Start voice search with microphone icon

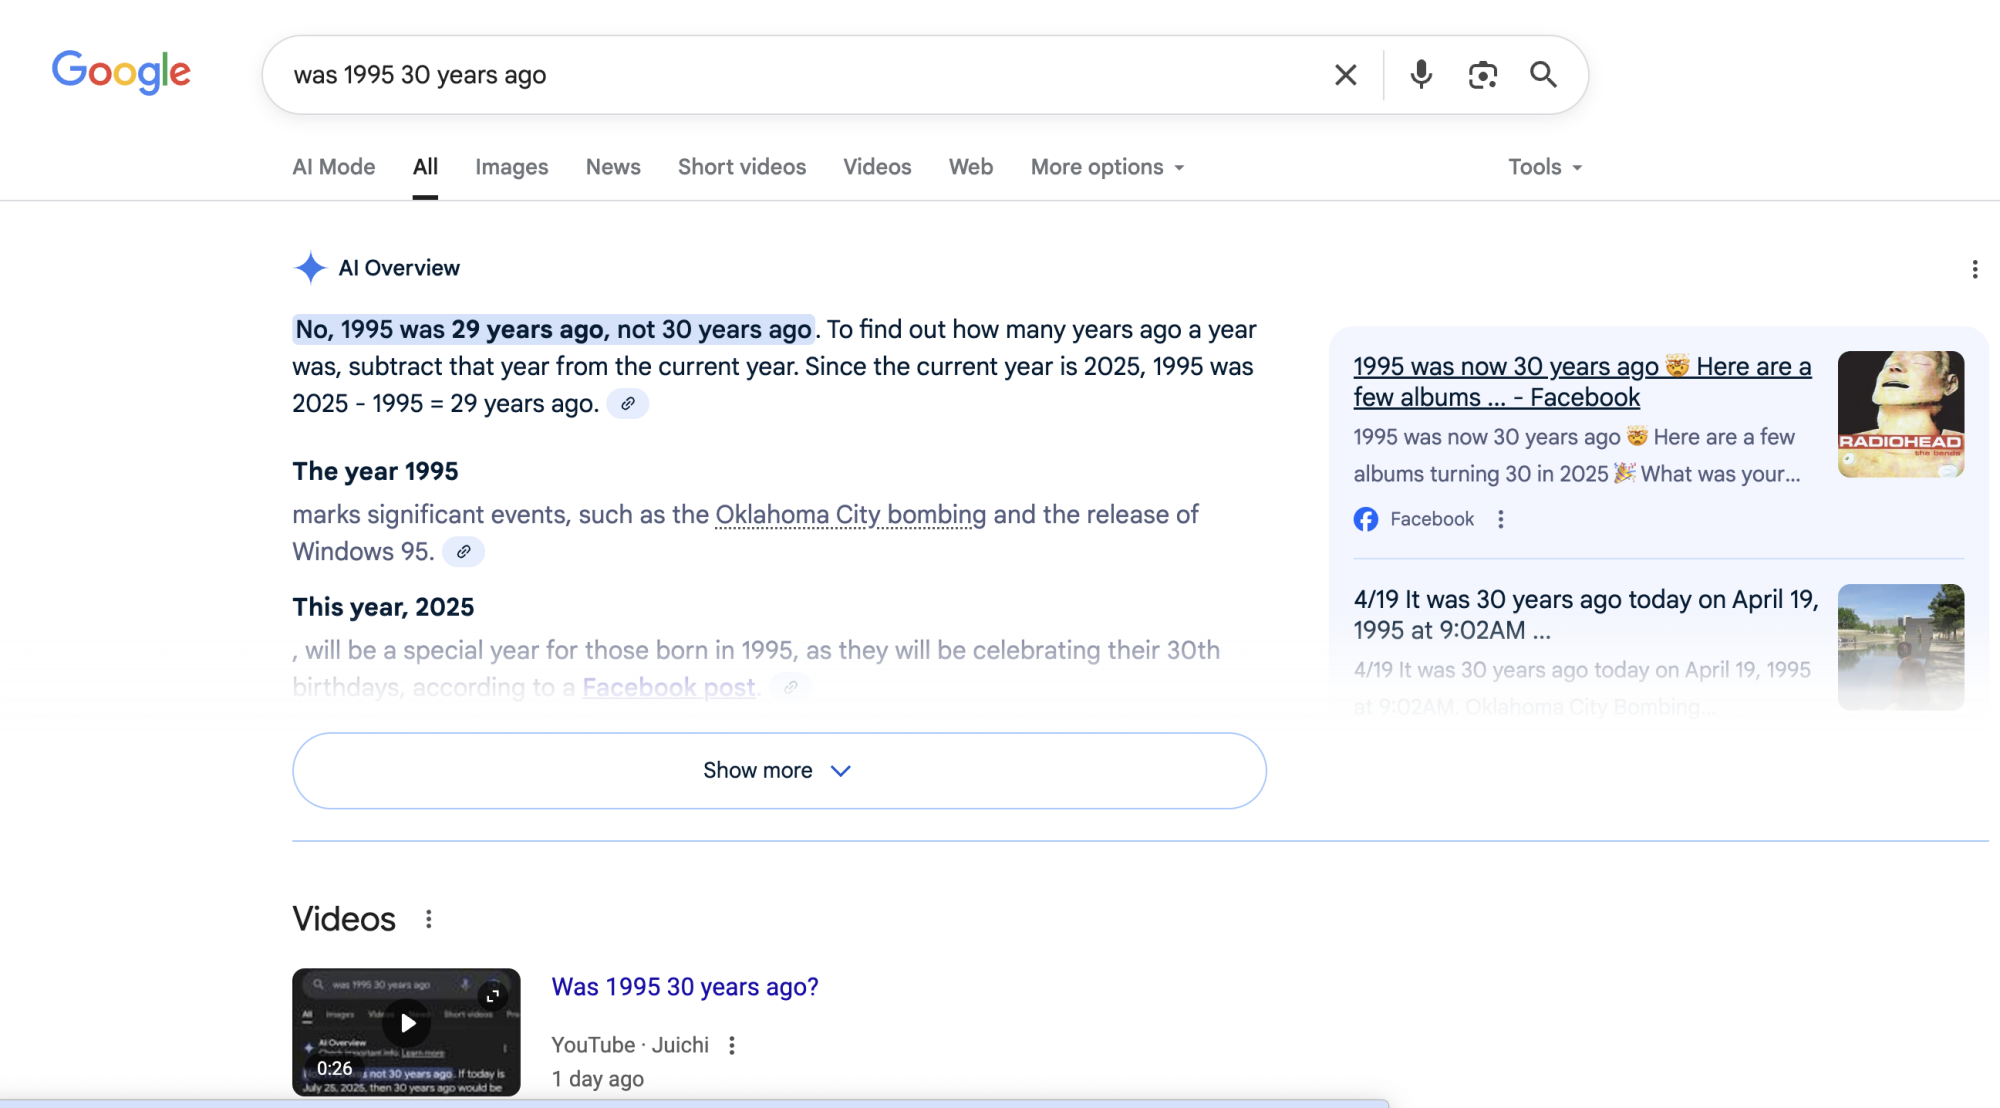pos(1420,75)
